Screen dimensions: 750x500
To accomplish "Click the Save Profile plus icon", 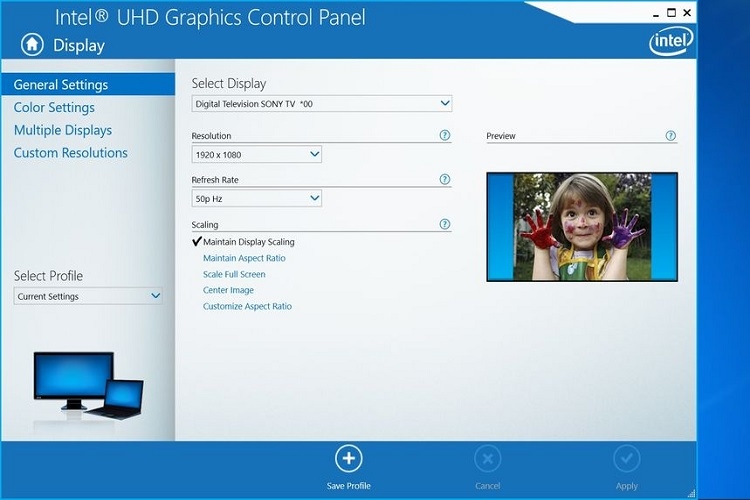I will [349, 458].
